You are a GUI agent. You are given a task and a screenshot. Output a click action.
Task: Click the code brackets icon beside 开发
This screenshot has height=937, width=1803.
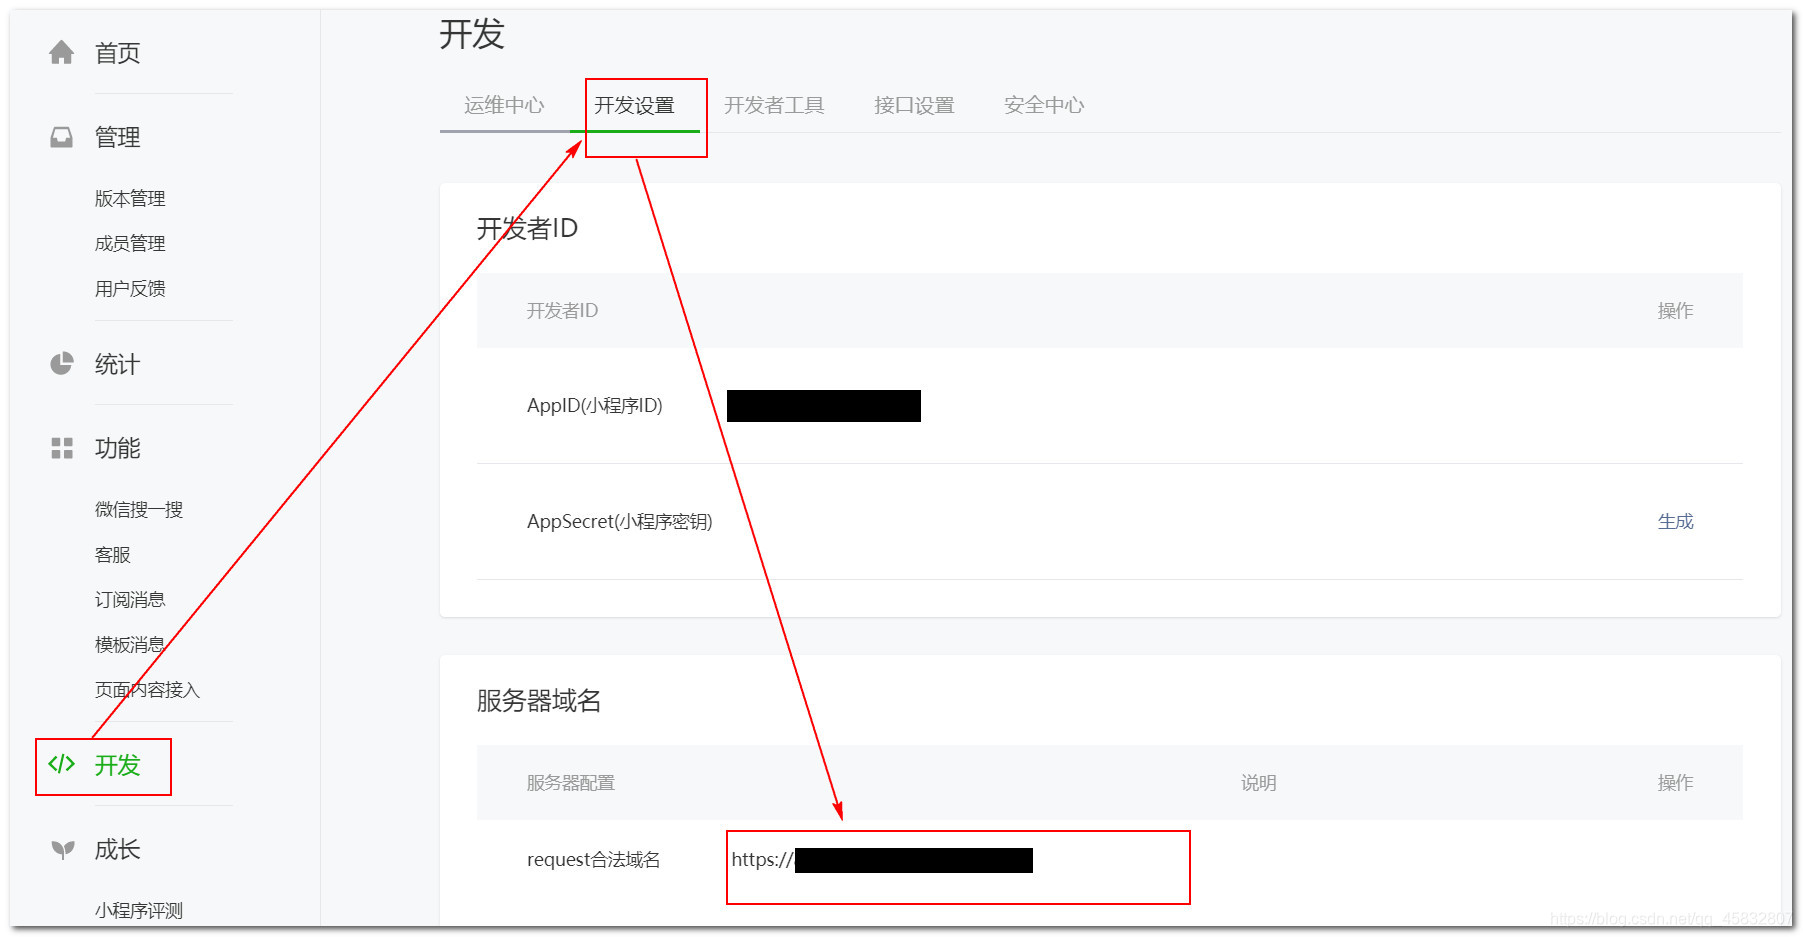62,764
